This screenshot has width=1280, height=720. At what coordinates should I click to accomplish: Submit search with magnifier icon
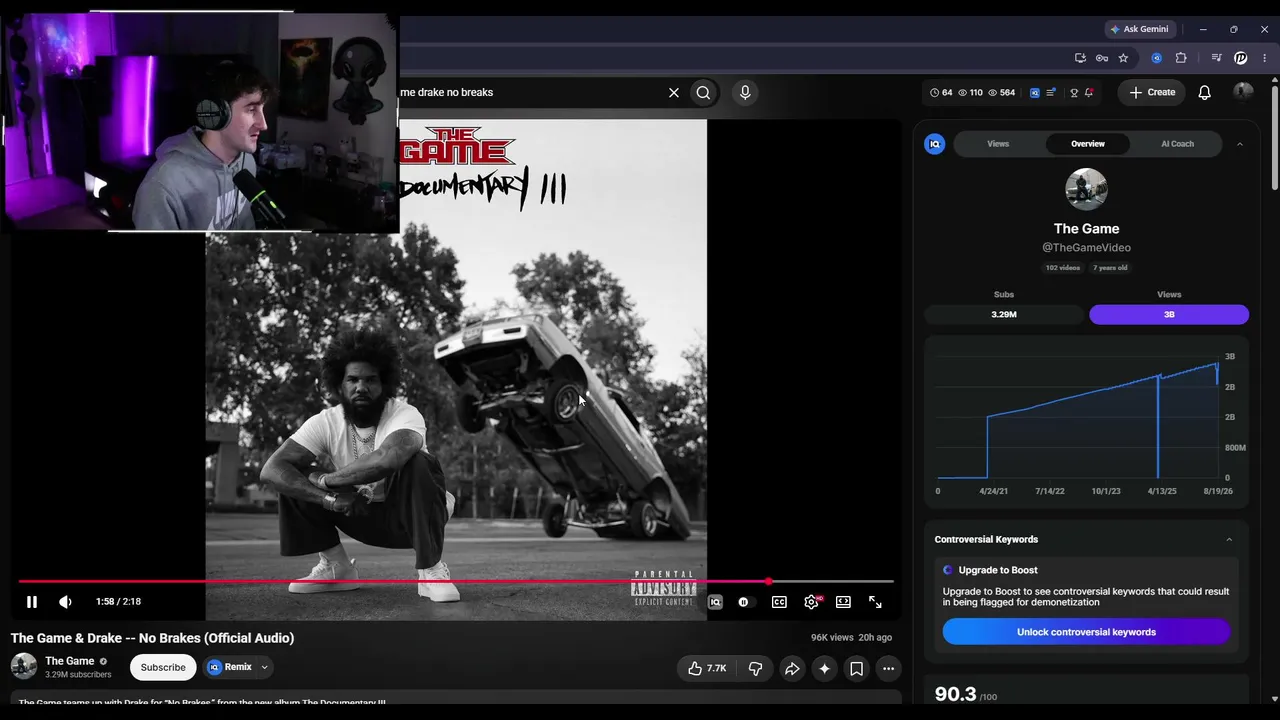click(704, 92)
